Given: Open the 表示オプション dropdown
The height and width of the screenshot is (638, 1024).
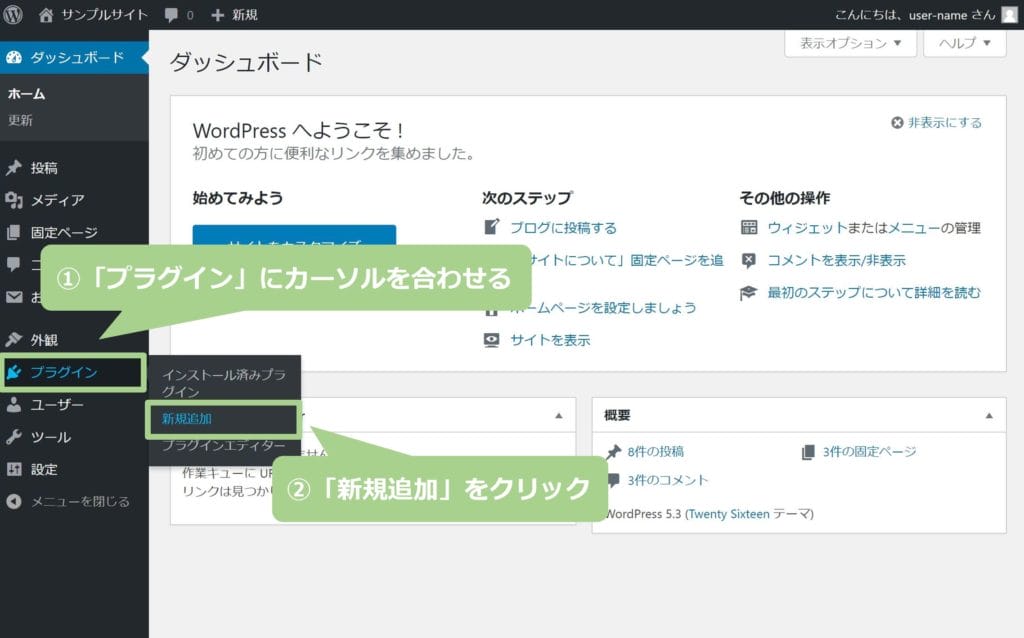Looking at the screenshot, I should (850, 43).
